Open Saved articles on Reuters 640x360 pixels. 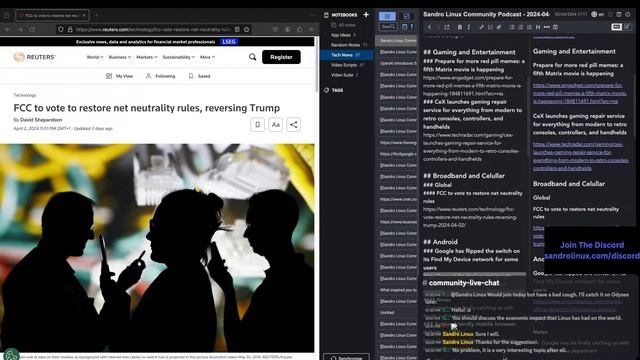(200, 76)
